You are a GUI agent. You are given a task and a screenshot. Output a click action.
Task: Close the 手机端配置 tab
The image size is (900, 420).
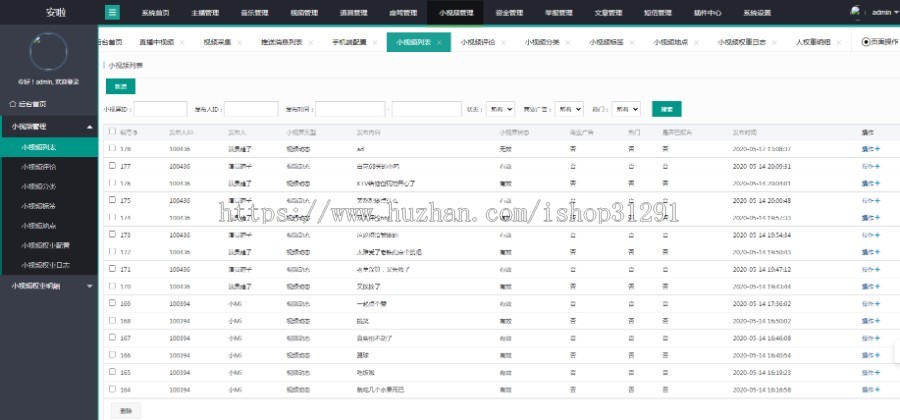374,42
